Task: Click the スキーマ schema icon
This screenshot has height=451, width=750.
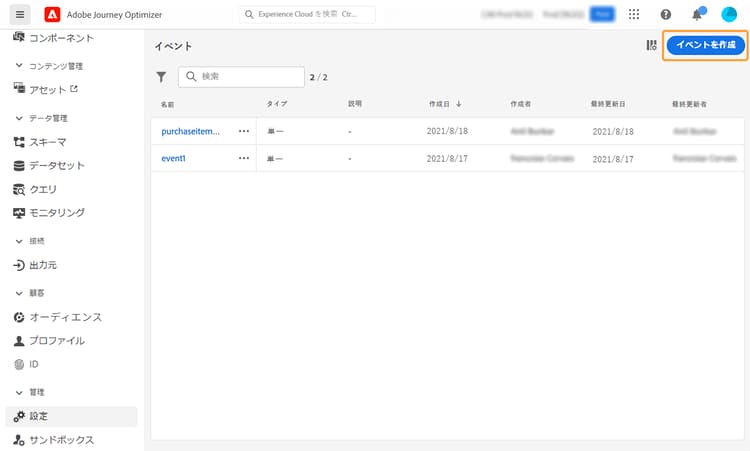Action: coord(19,142)
